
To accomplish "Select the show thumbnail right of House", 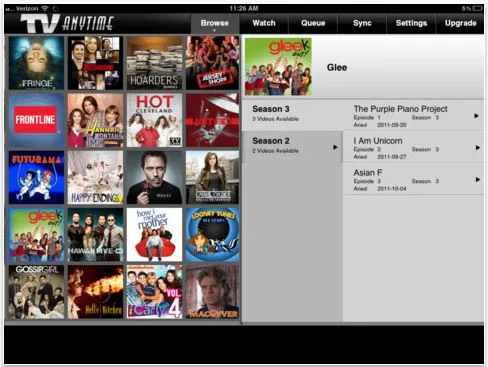I will 212,177.
